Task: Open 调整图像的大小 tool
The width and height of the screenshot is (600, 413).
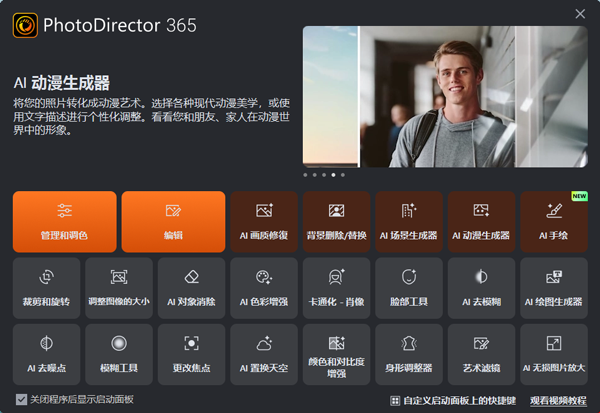Action: (x=119, y=288)
